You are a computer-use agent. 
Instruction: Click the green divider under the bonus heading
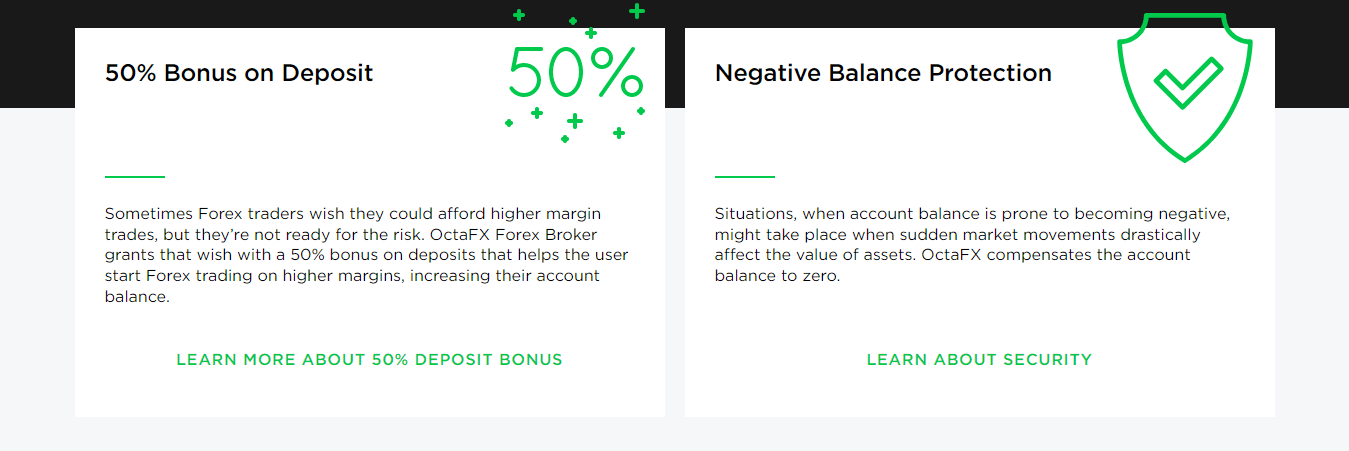(x=134, y=177)
